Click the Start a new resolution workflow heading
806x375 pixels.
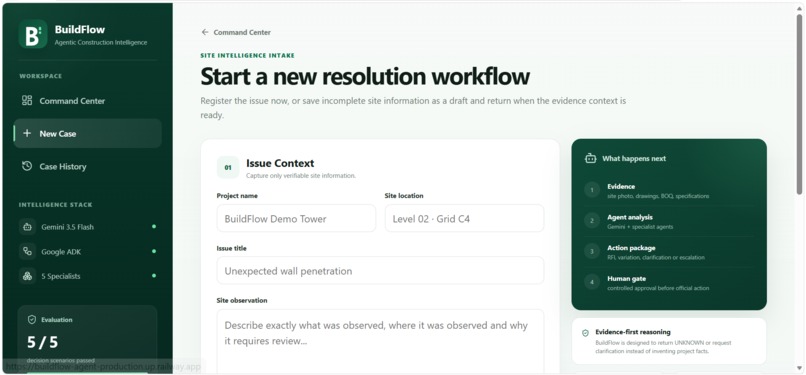click(x=365, y=76)
